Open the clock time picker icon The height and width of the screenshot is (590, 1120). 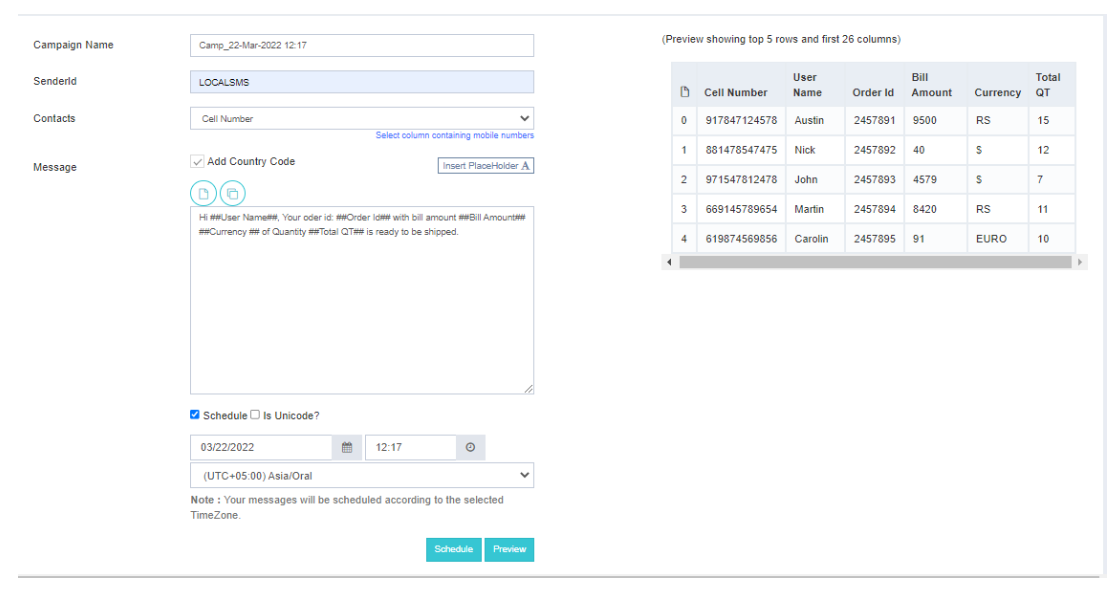pos(470,448)
